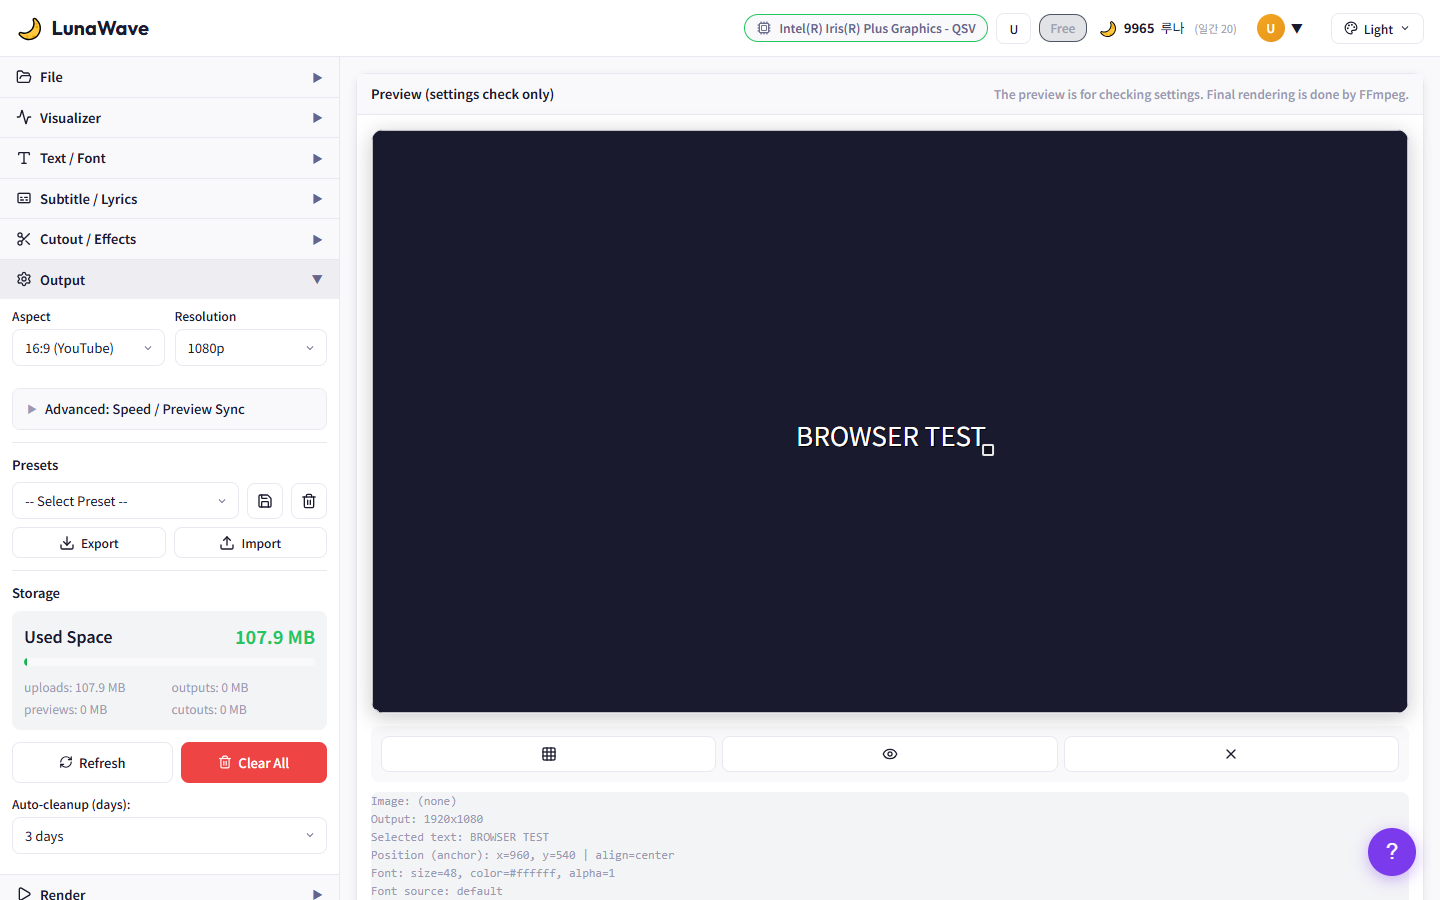Click the orange user avatar icon
This screenshot has height=900, width=1440.
point(1270,29)
